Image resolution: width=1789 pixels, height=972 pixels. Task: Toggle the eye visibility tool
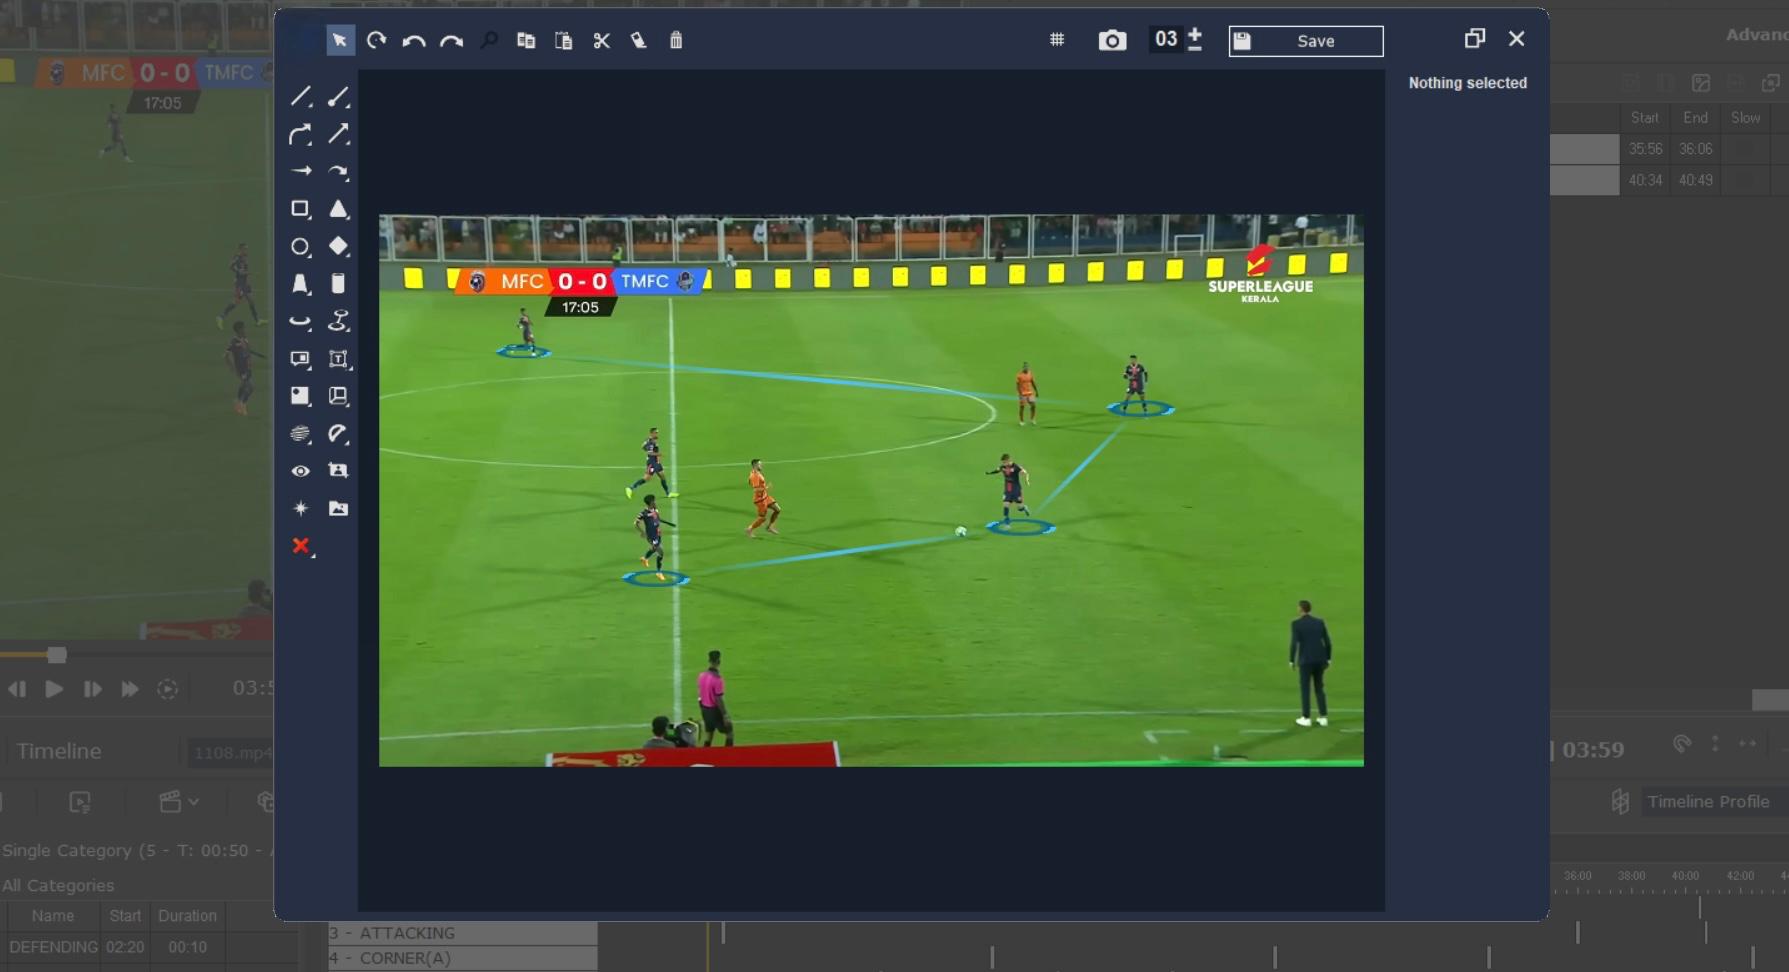[x=300, y=471]
